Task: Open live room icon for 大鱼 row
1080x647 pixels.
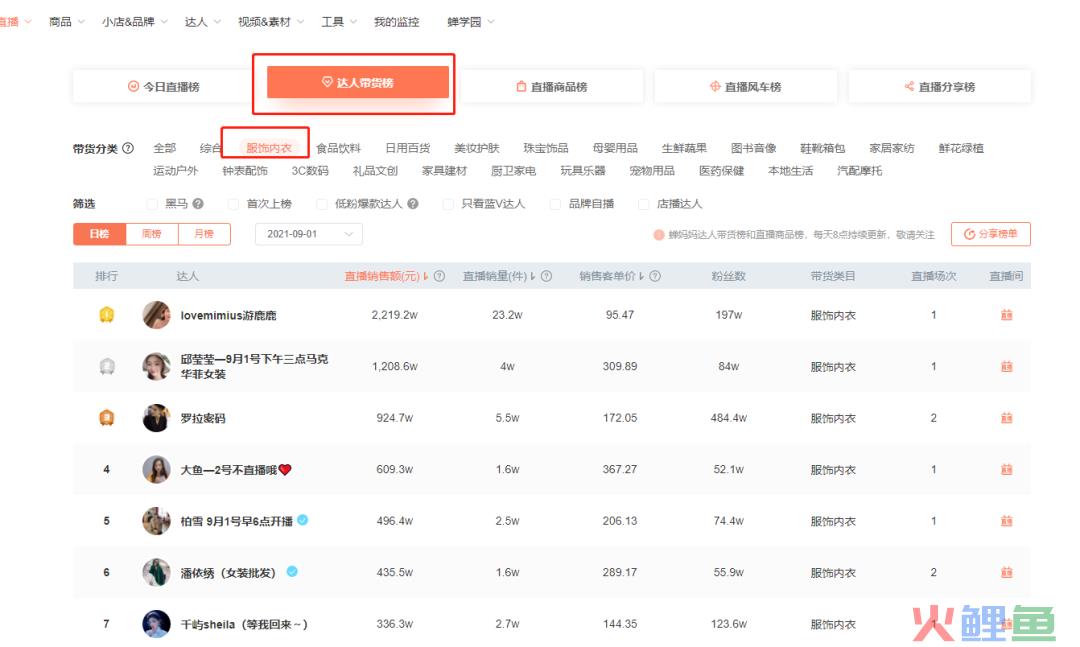Action: click(x=1006, y=469)
